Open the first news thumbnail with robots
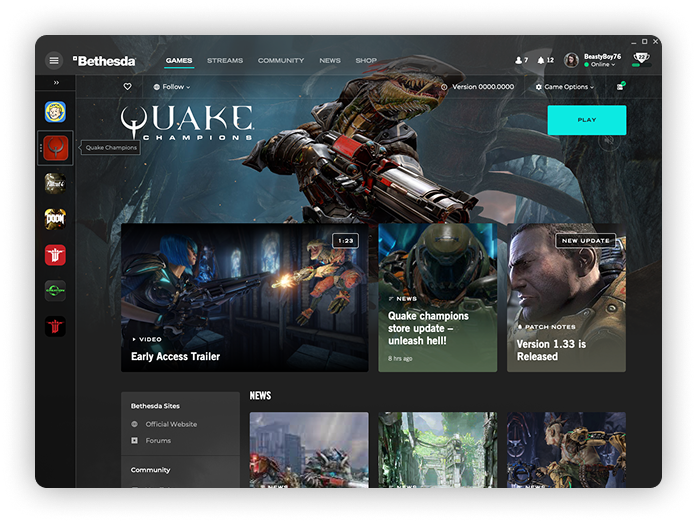The width and height of the screenshot is (697, 523). [309, 450]
